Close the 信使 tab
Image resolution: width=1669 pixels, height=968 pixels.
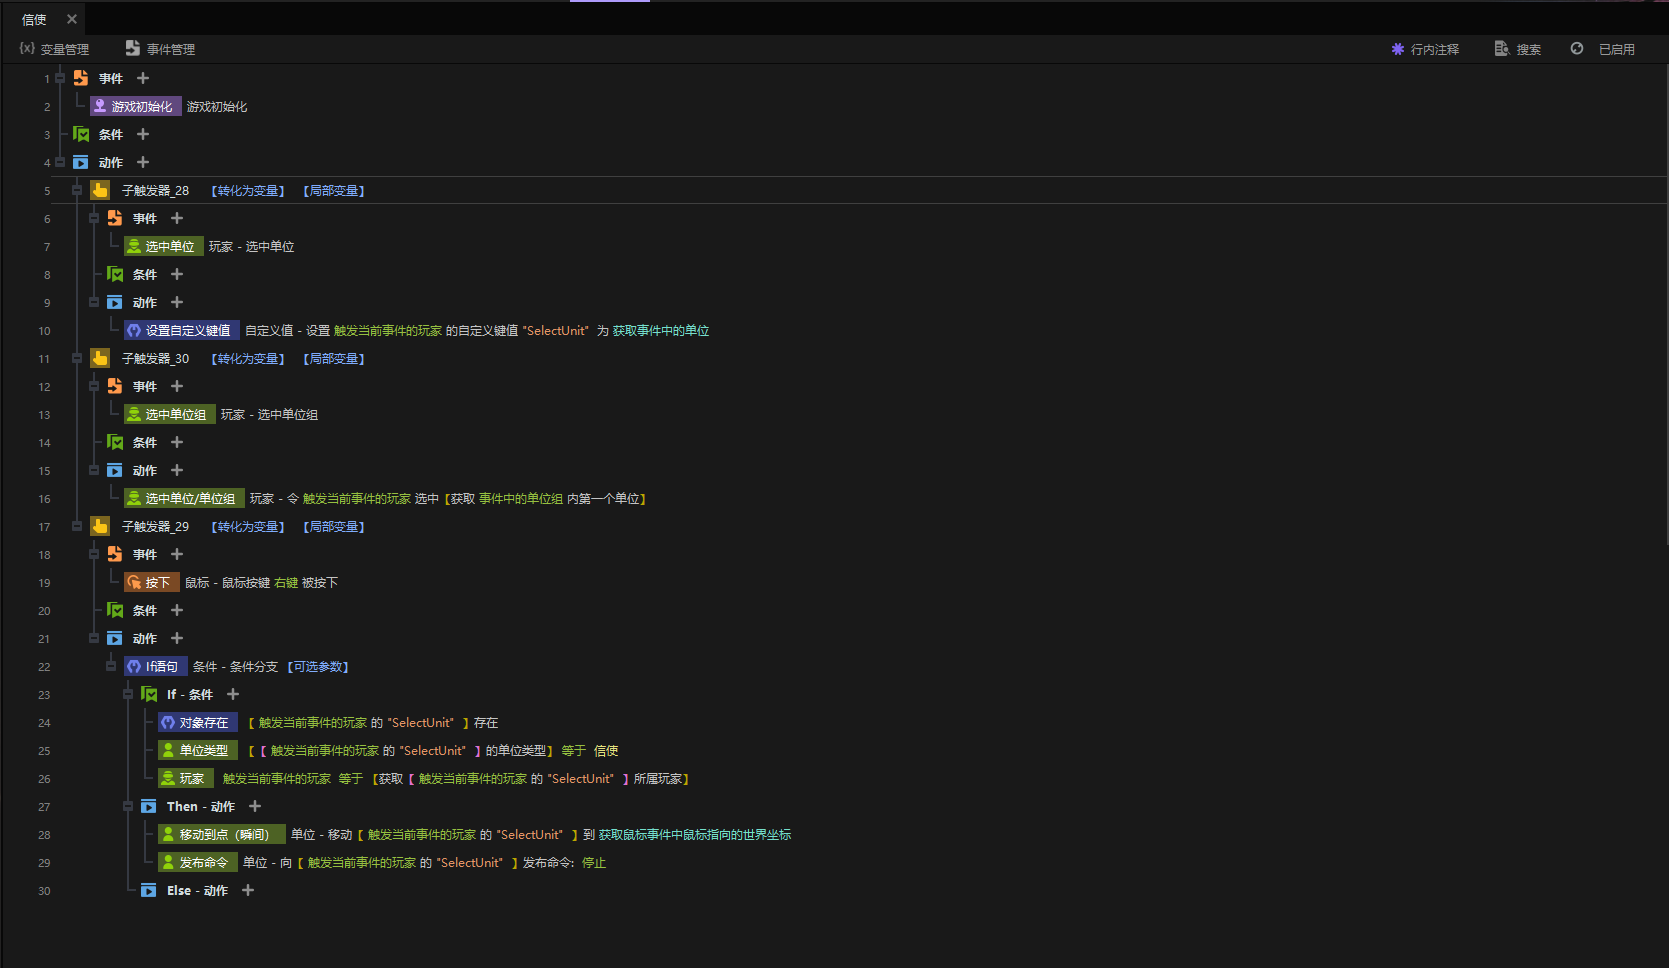[x=72, y=19]
